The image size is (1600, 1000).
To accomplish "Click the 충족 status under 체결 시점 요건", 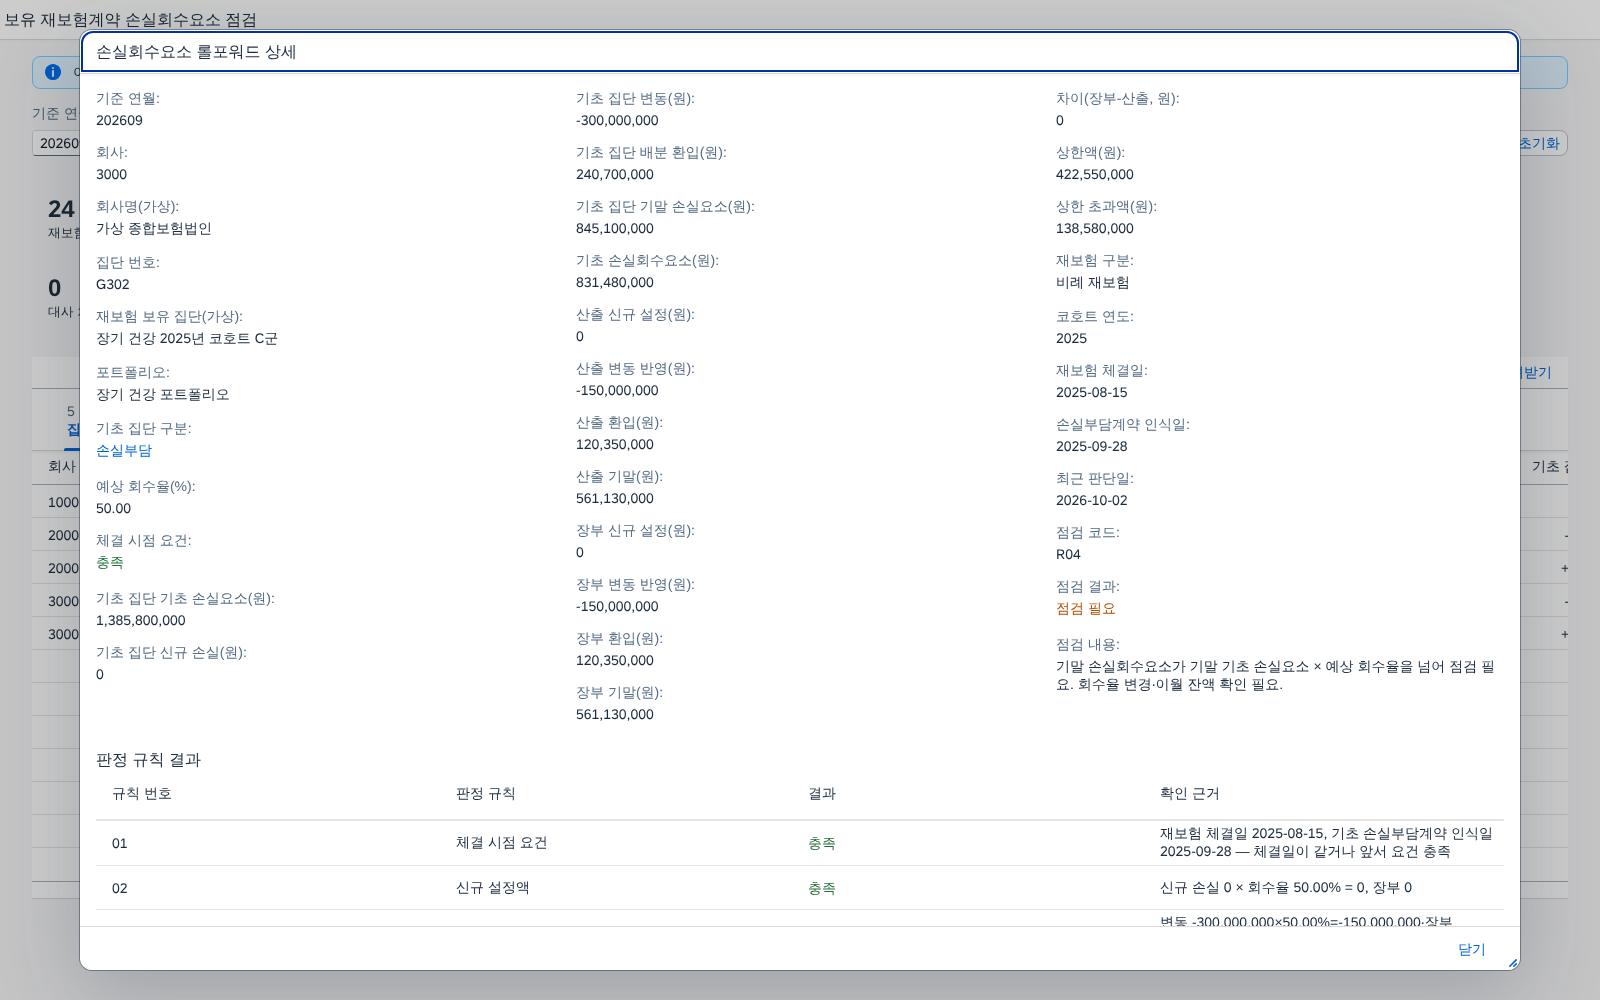I will click(x=110, y=562).
